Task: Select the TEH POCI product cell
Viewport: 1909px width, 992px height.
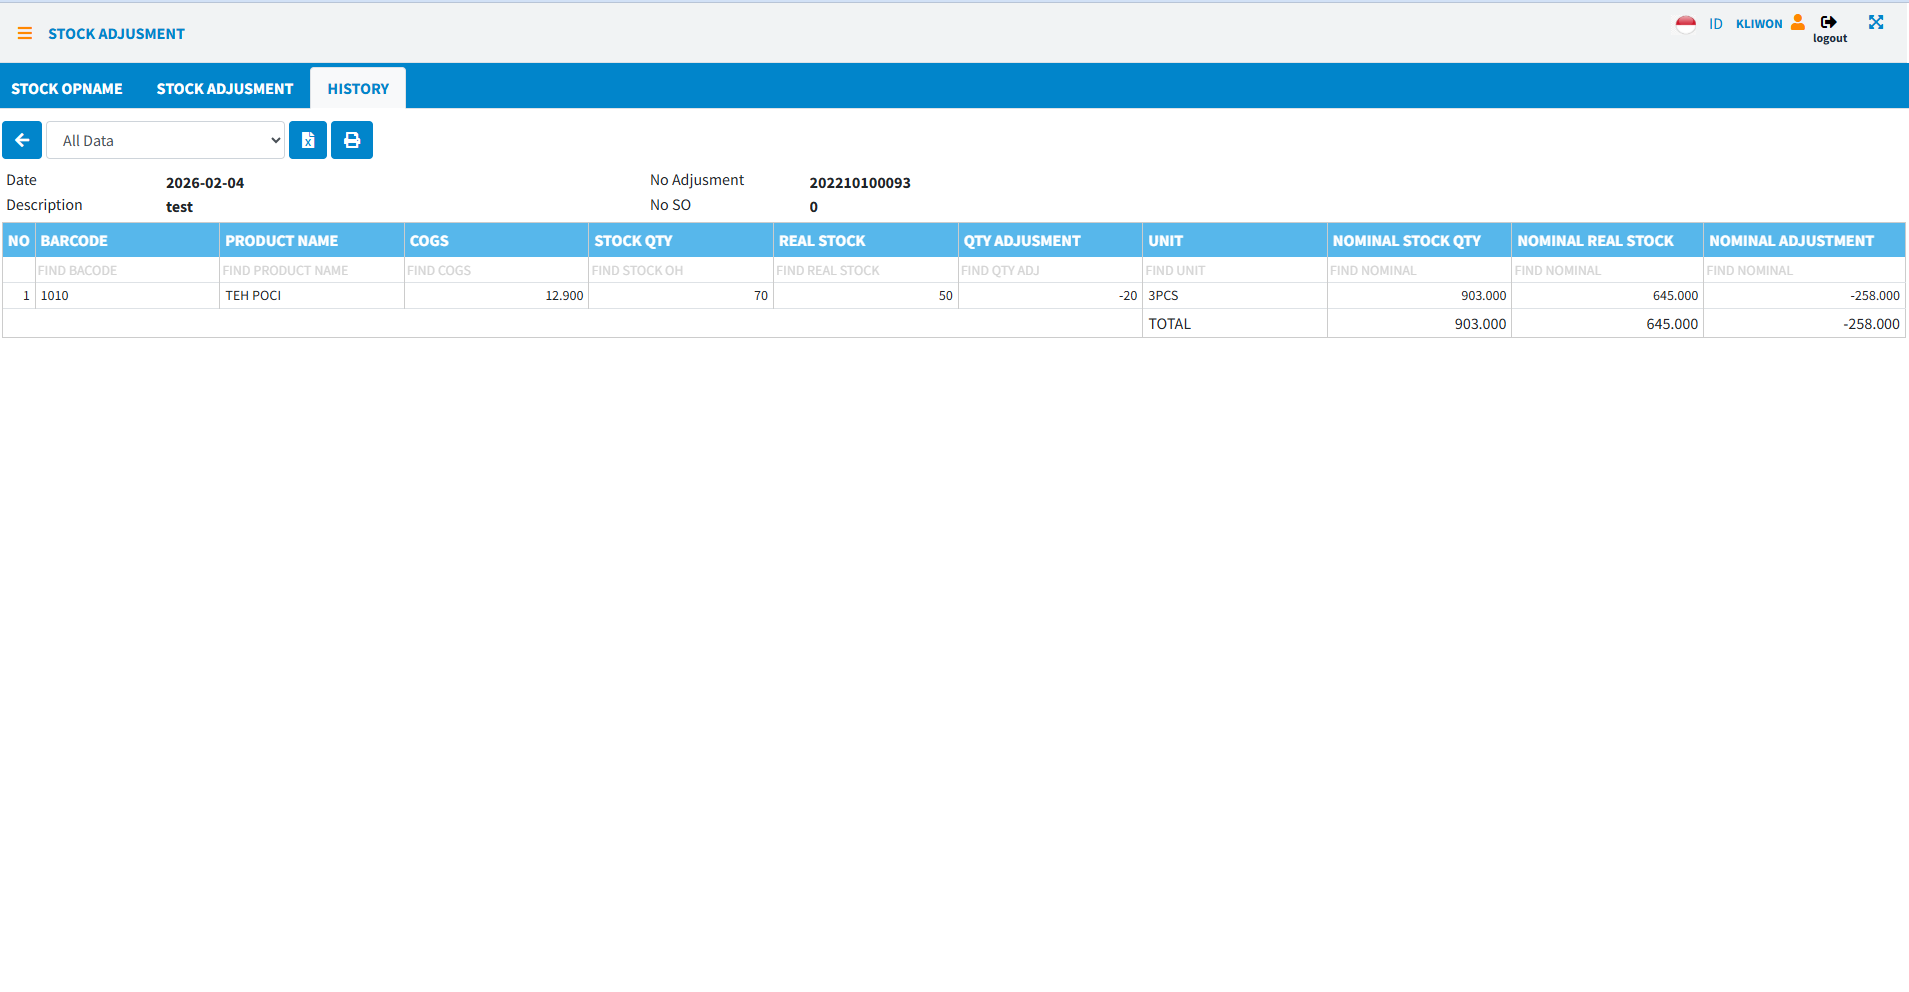Action: (312, 296)
